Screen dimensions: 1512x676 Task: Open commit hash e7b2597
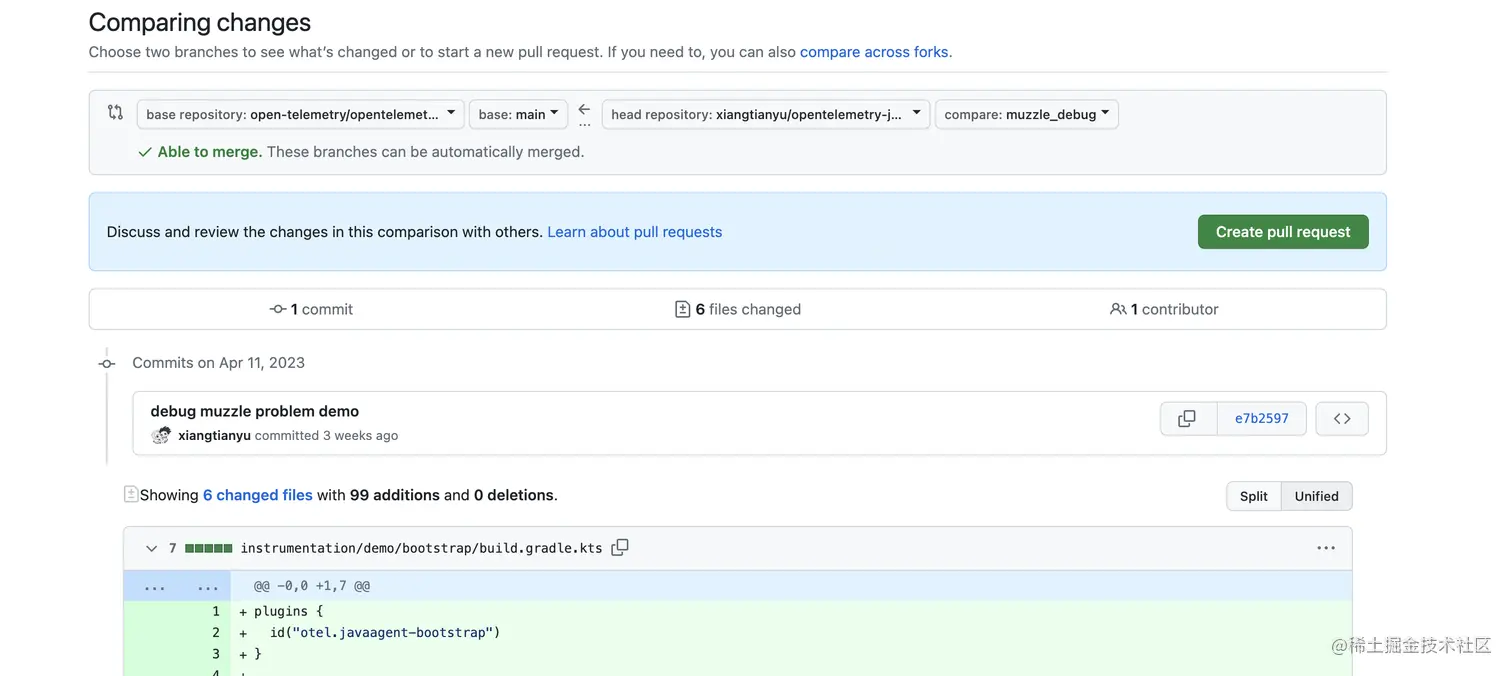tap(1261, 419)
